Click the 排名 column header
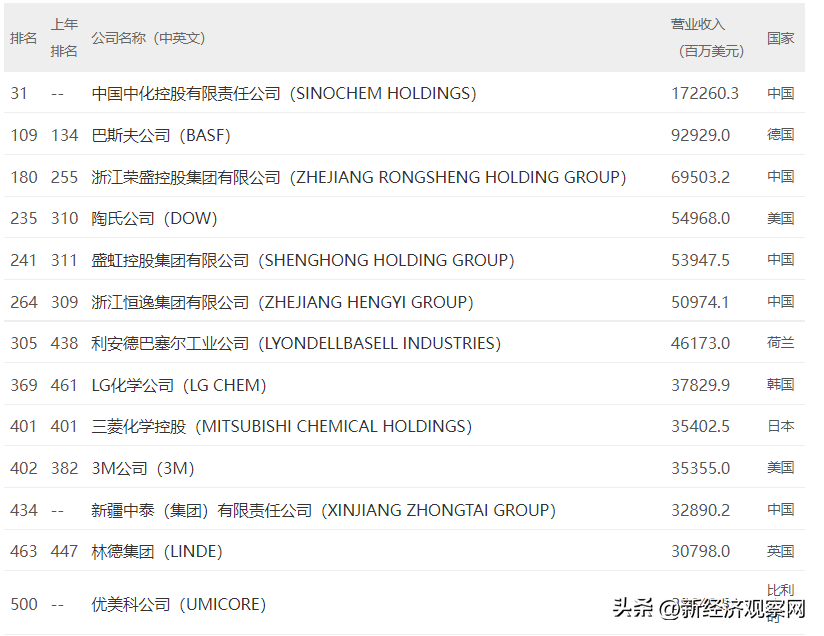 (23, 38)
